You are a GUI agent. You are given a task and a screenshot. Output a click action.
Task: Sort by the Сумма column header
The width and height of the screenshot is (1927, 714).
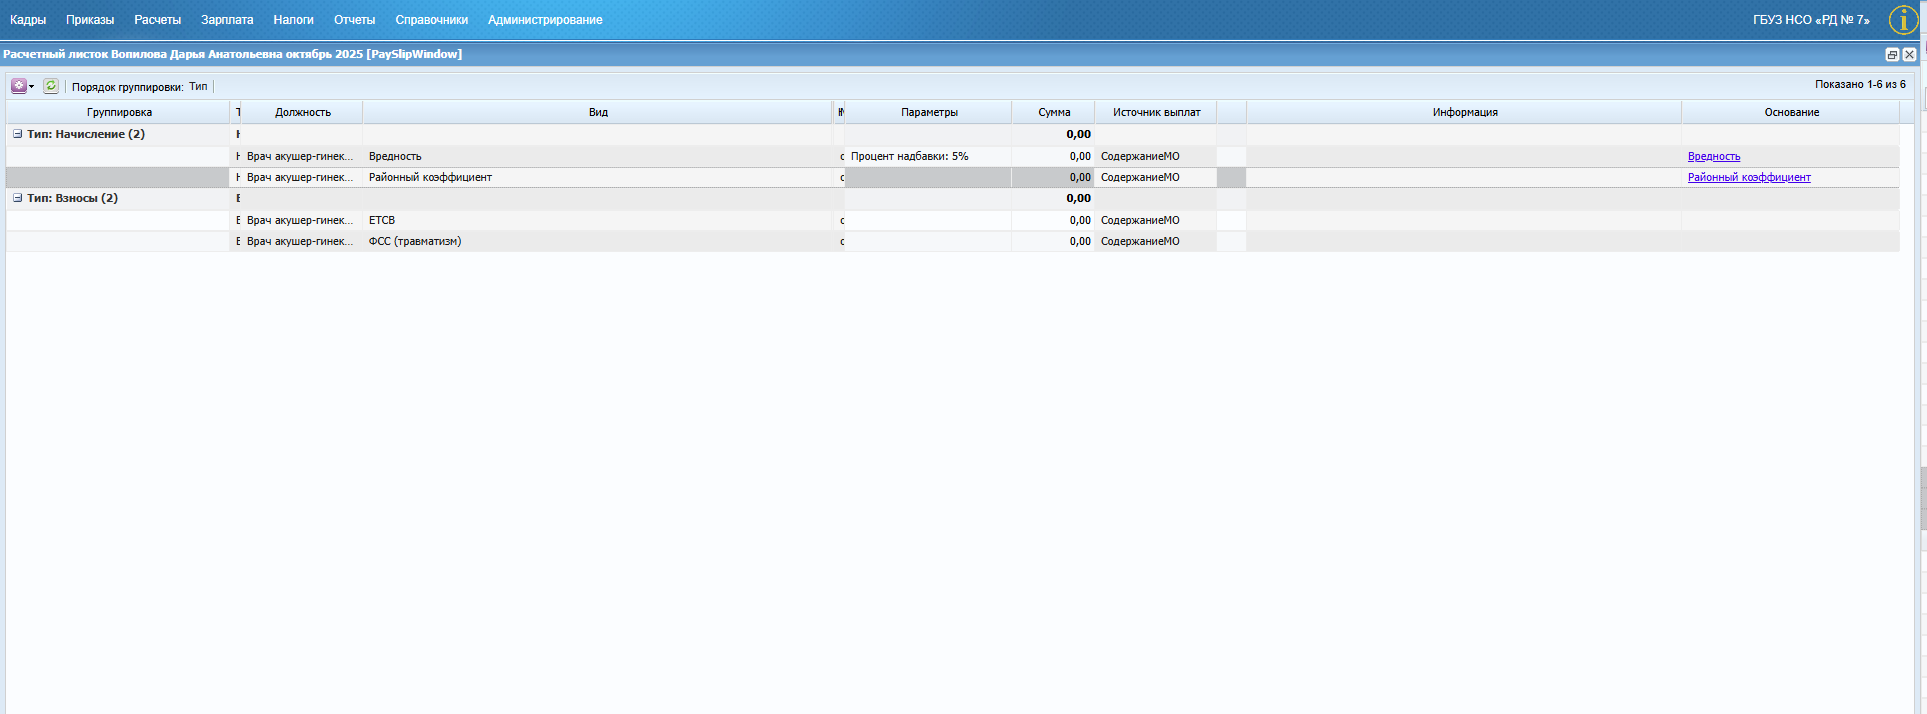[x=1054, y=112]
